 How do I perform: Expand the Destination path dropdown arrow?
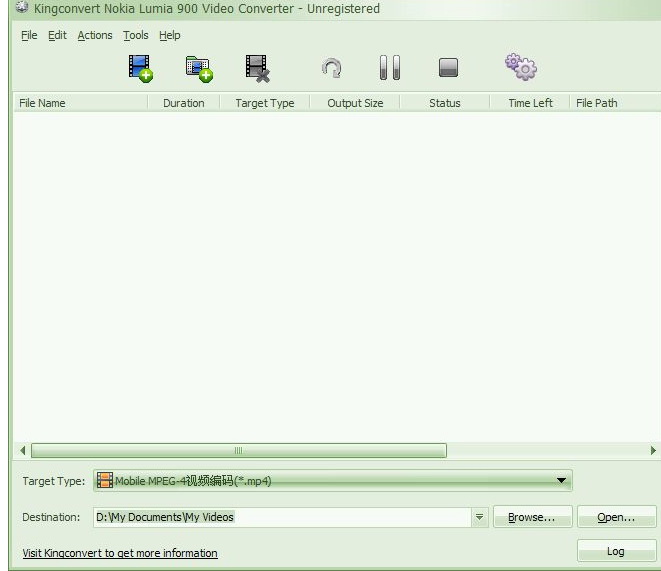click(479, 517)
